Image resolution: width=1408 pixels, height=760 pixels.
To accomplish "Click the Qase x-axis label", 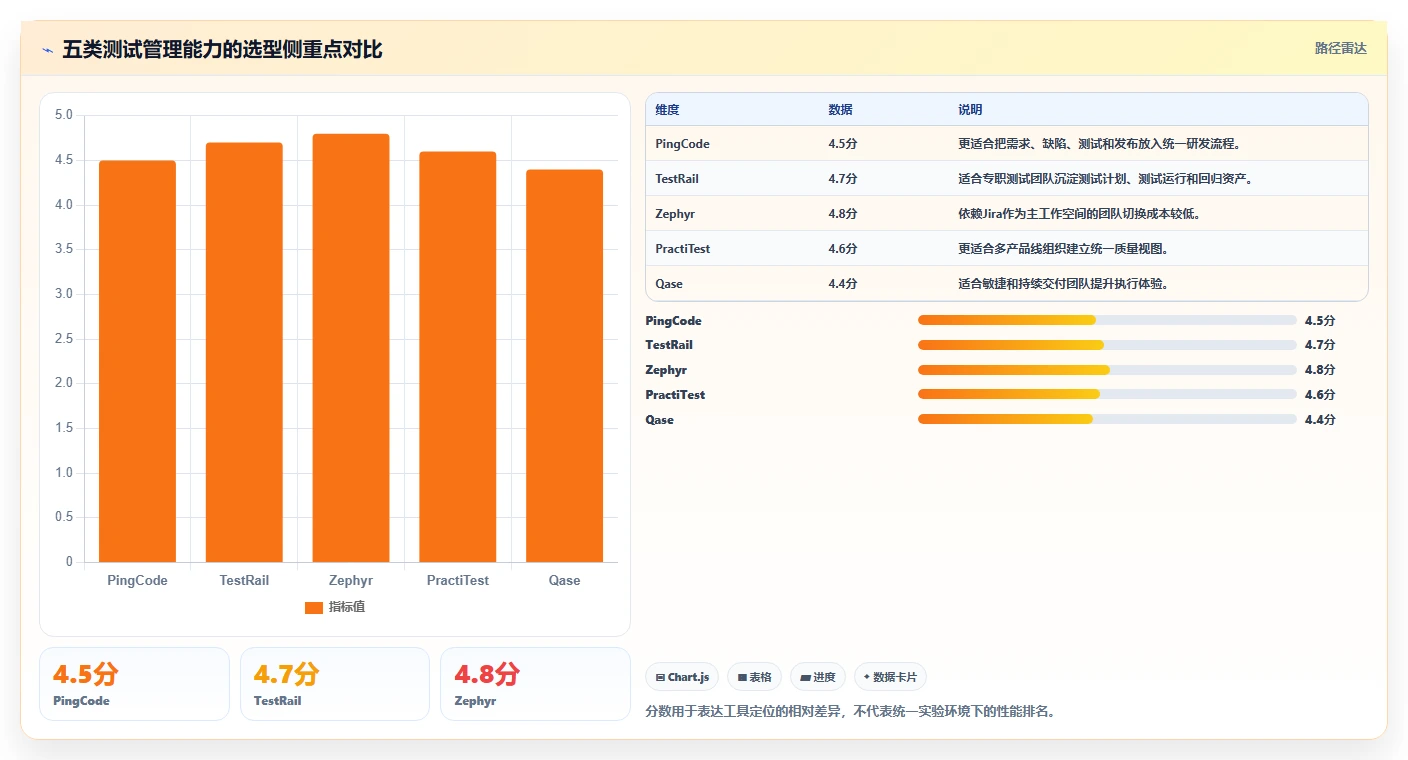I will coord(564,581).
